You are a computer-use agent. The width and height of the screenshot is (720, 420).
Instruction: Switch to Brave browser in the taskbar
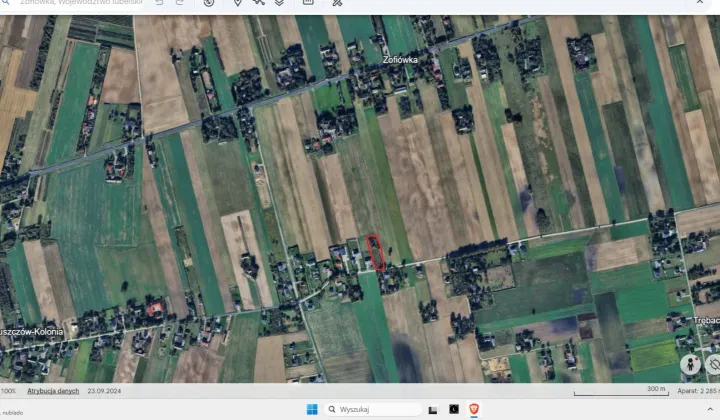tap(474, 409)
